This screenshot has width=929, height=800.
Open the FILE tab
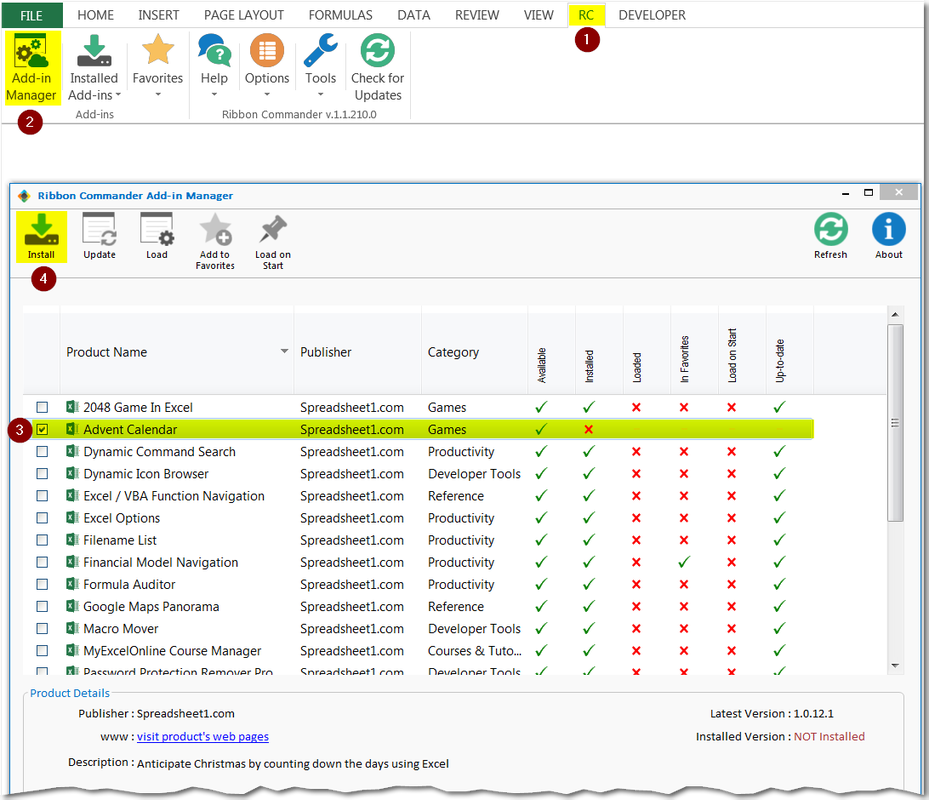32,15
